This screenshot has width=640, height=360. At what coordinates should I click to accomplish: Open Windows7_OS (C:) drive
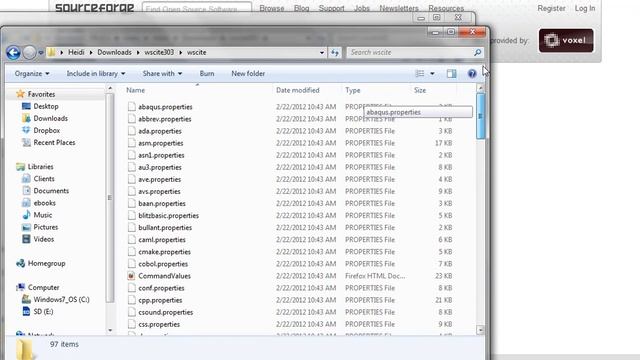click(x=61, y=300)
